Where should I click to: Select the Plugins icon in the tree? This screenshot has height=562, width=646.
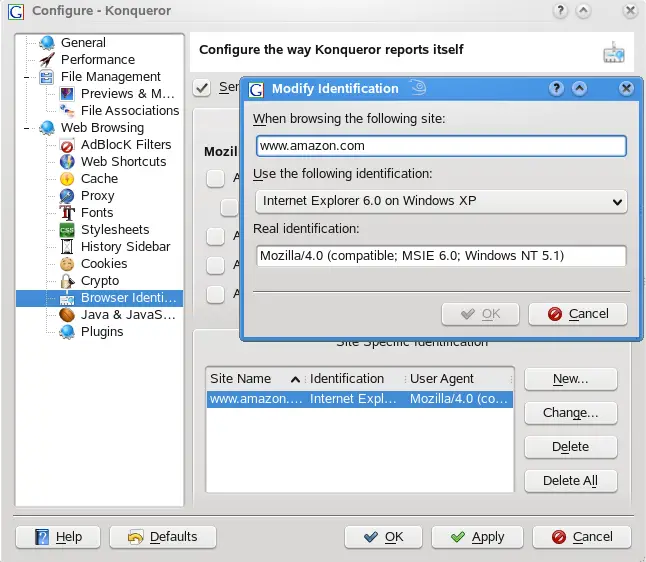67,332
